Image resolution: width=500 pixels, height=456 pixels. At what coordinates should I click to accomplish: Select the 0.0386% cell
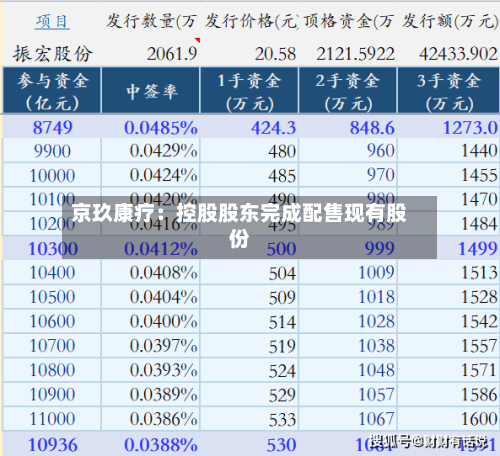[x=151, y=418]
